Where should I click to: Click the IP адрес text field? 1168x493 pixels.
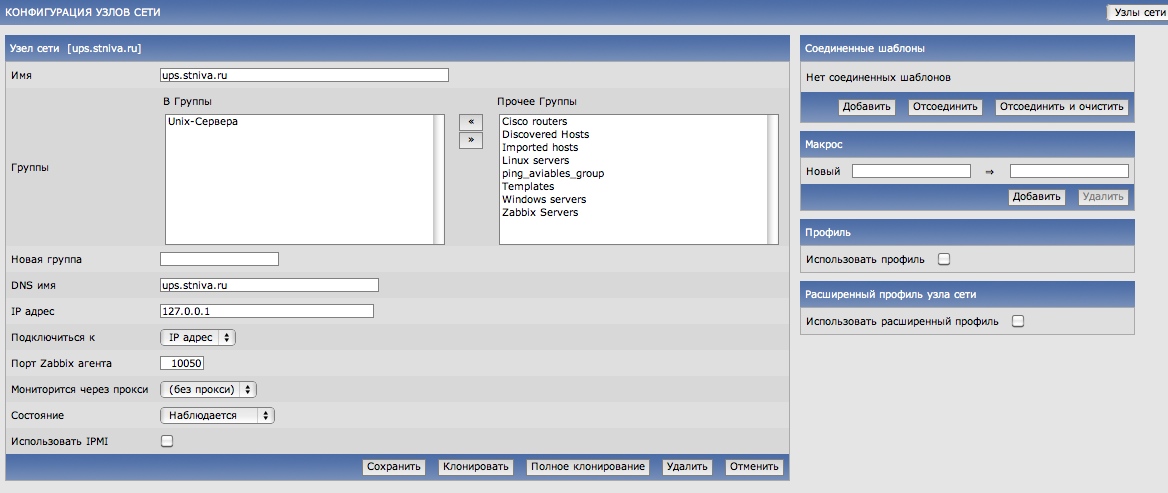[266, 311]
